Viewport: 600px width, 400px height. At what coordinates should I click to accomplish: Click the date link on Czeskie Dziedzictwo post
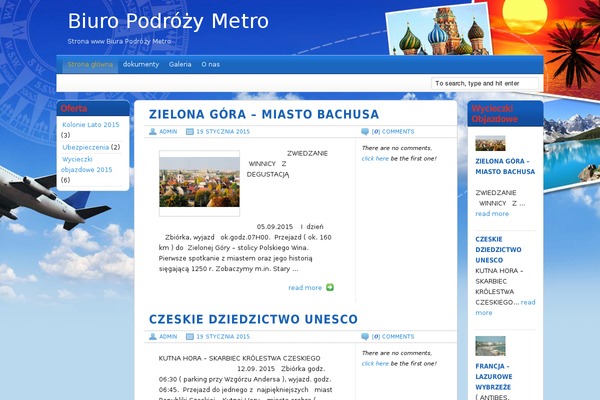click(x=223, y=336)
